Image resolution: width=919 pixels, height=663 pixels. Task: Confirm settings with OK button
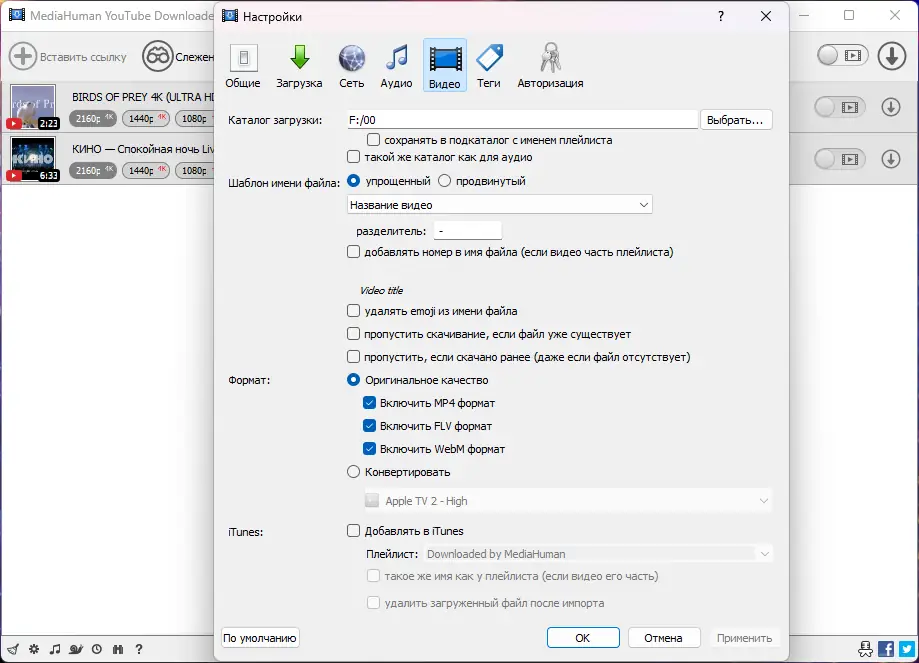[x=583, y=638]
